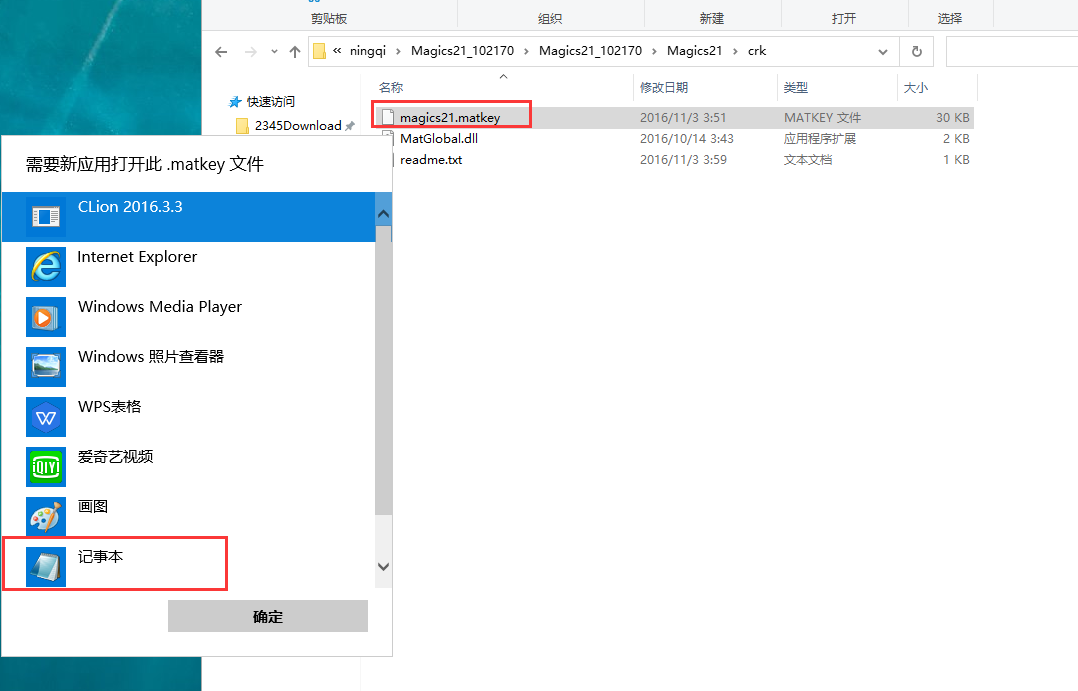Go up one folder level arrow
This screenshot has height=691, width=1078.
pos(295,52)
